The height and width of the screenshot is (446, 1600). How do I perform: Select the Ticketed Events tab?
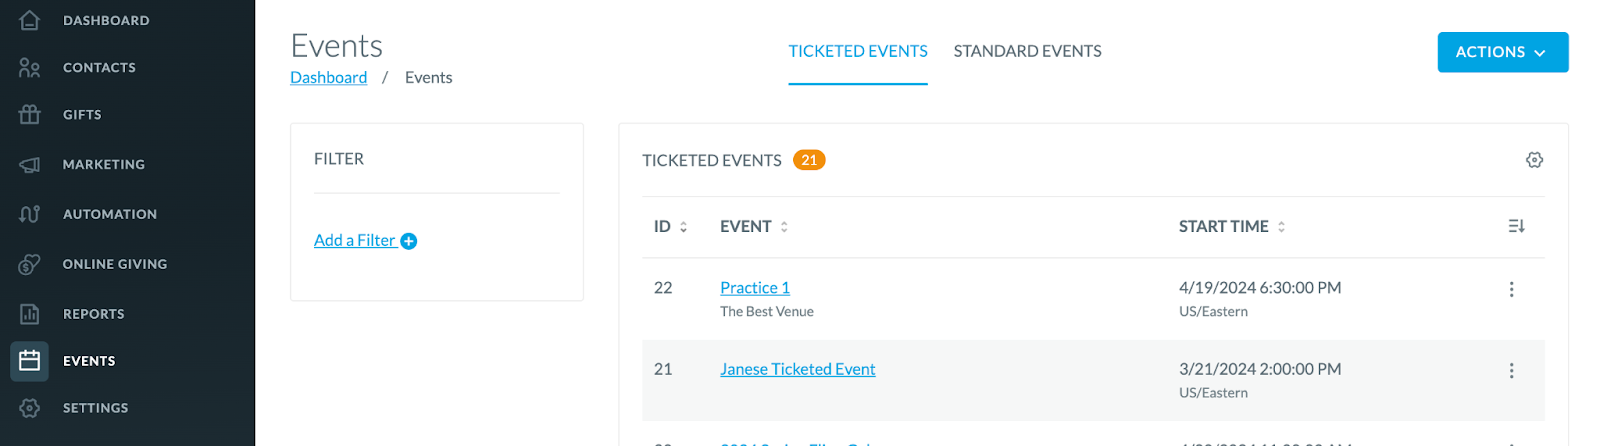pyautogui.click(x=858, y=51)
